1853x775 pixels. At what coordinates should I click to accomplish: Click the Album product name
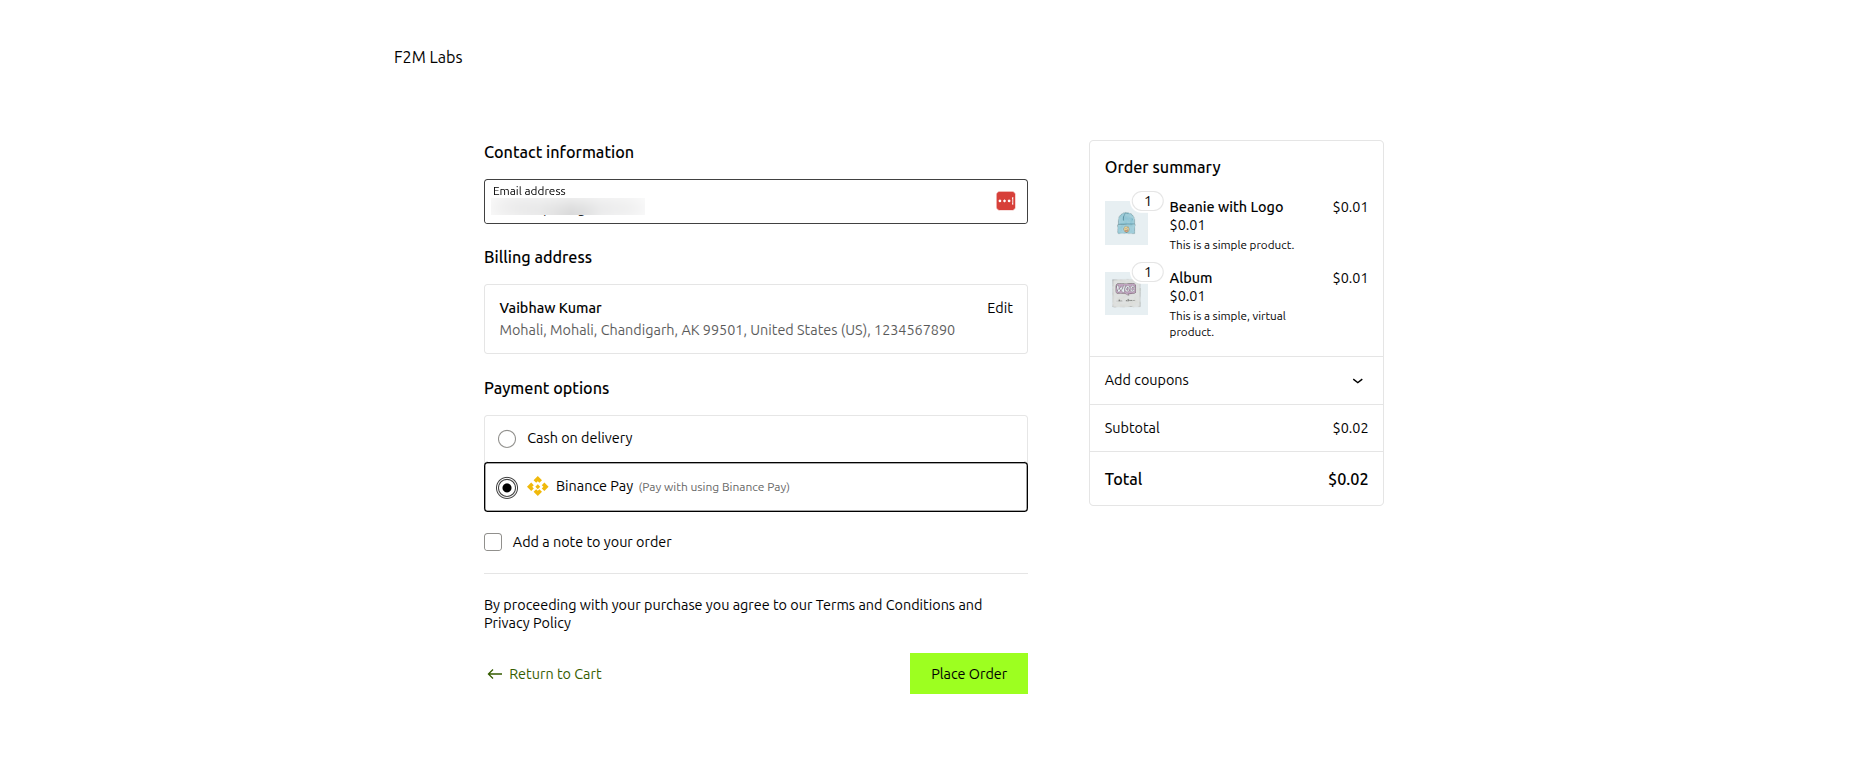pos(1191,278)
